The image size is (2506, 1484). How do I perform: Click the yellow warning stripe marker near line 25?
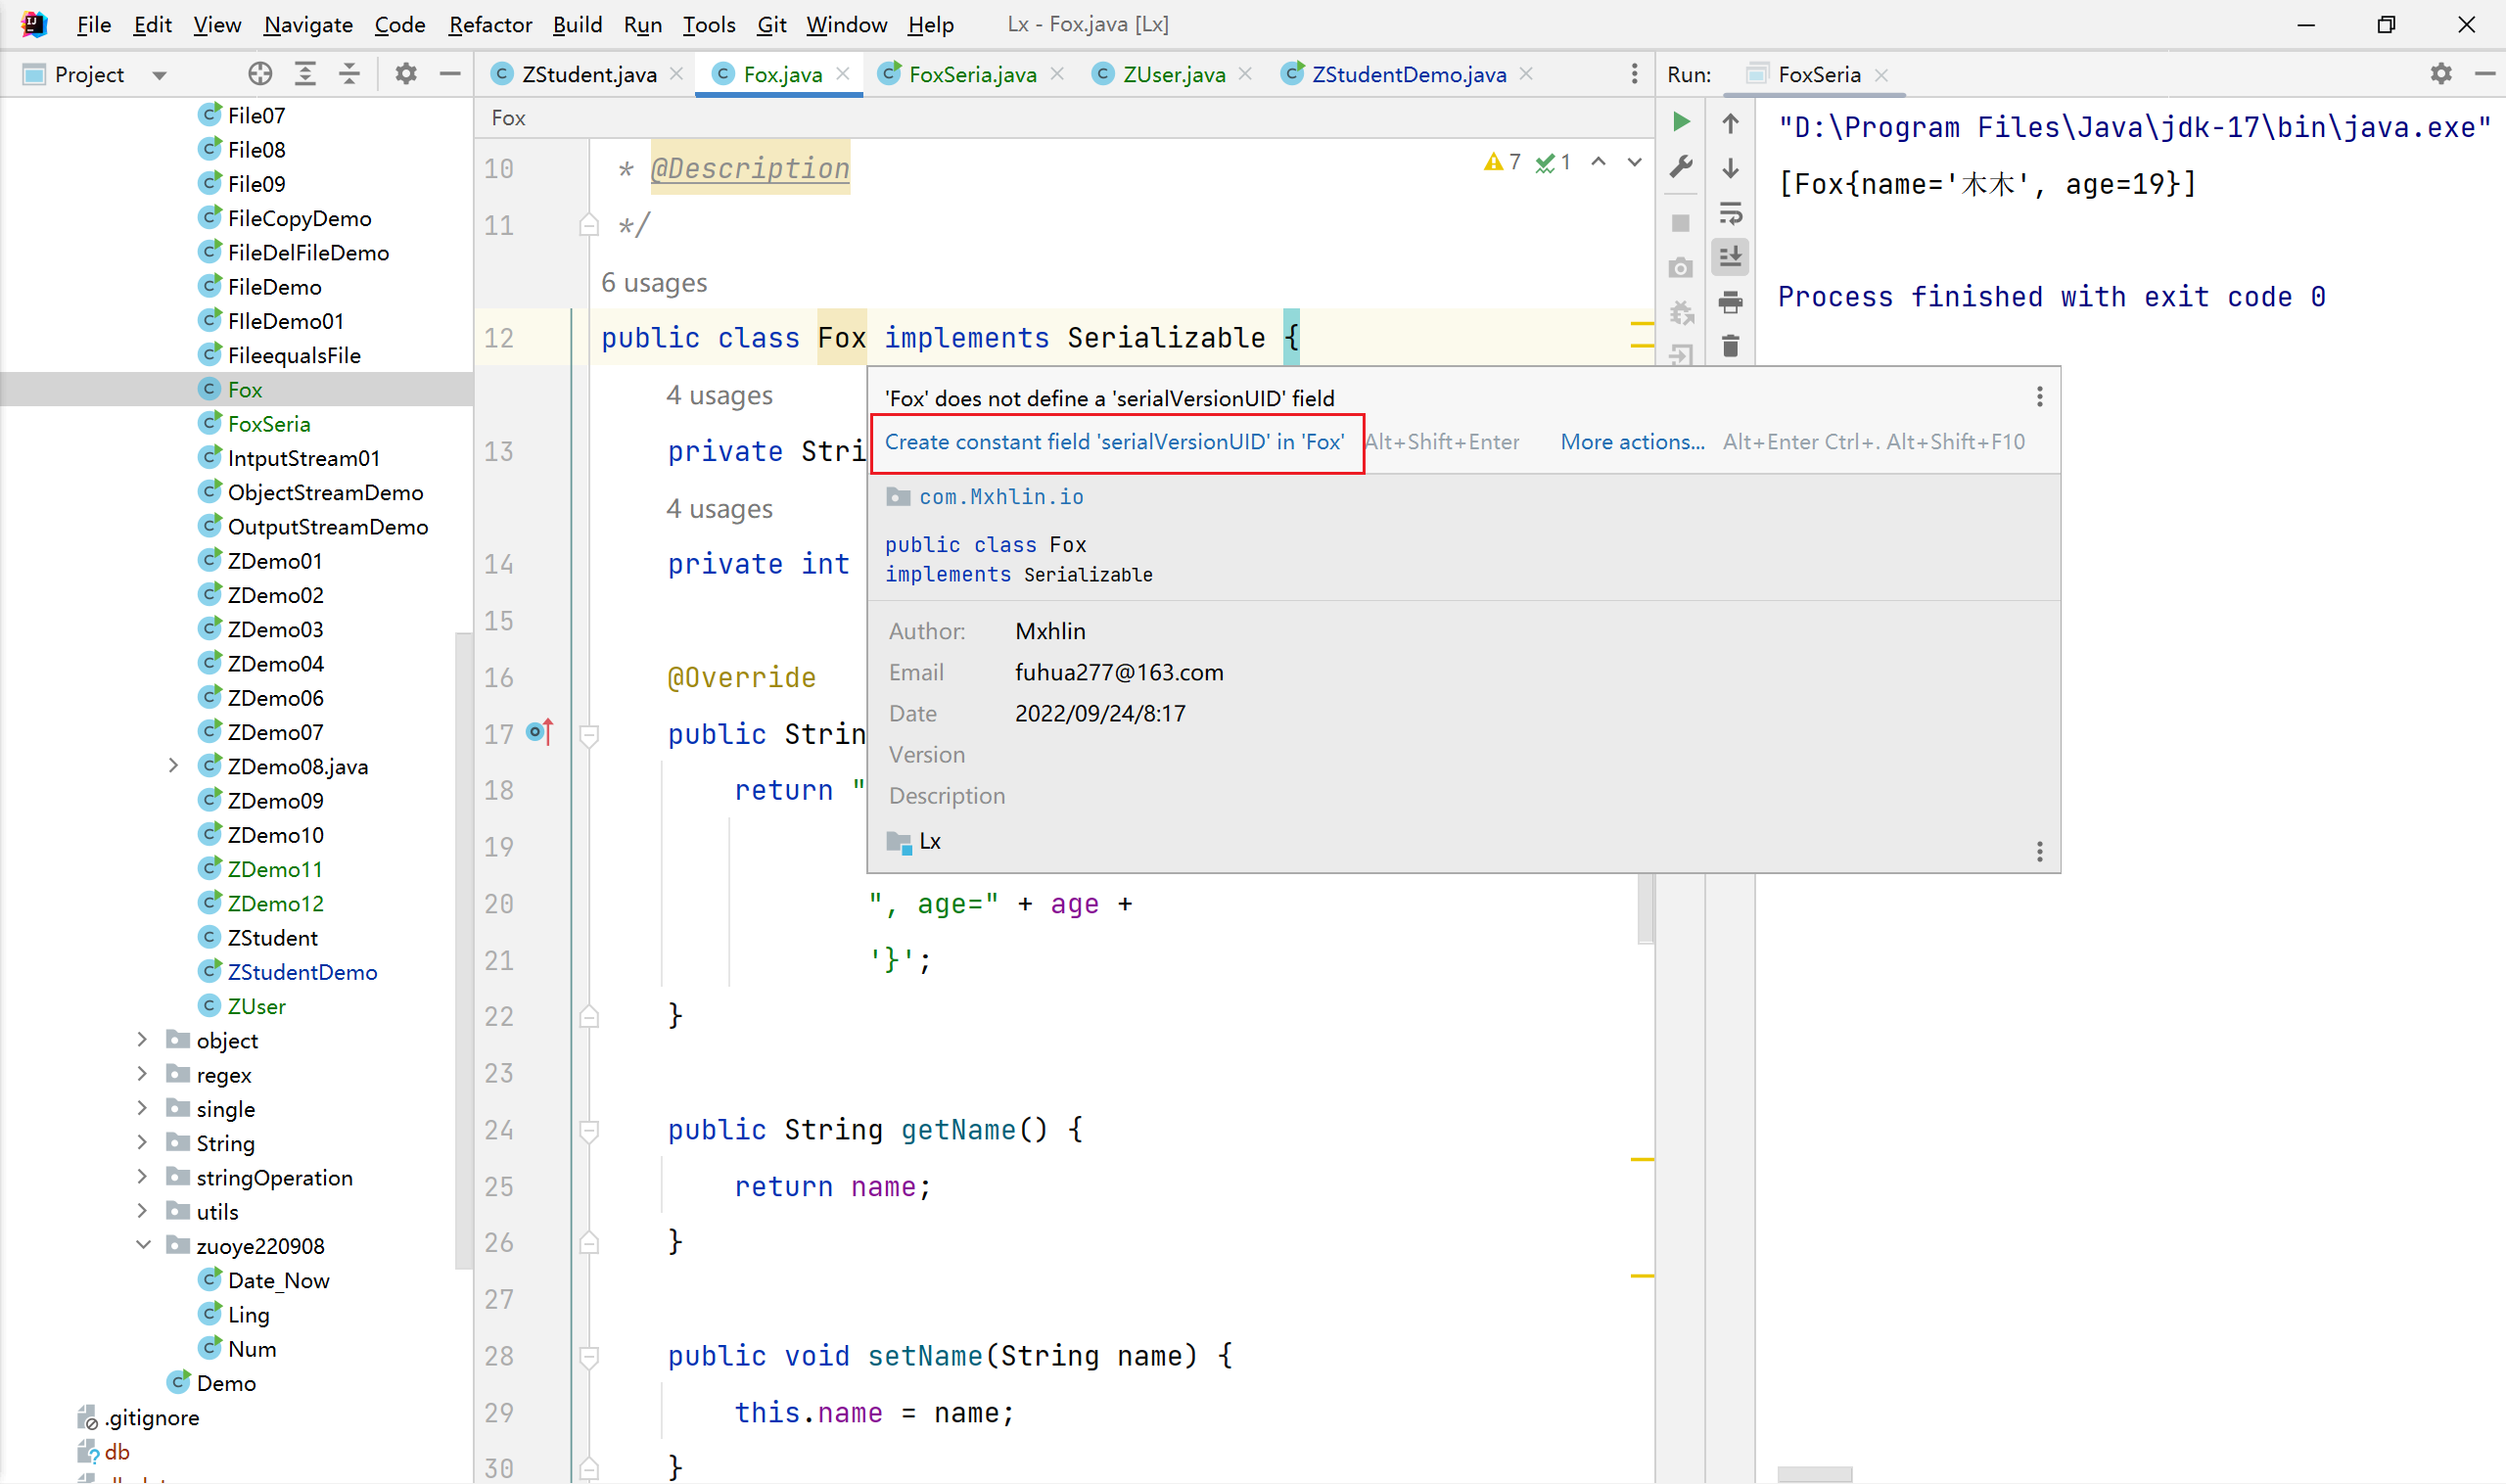click(1641, 1159)
